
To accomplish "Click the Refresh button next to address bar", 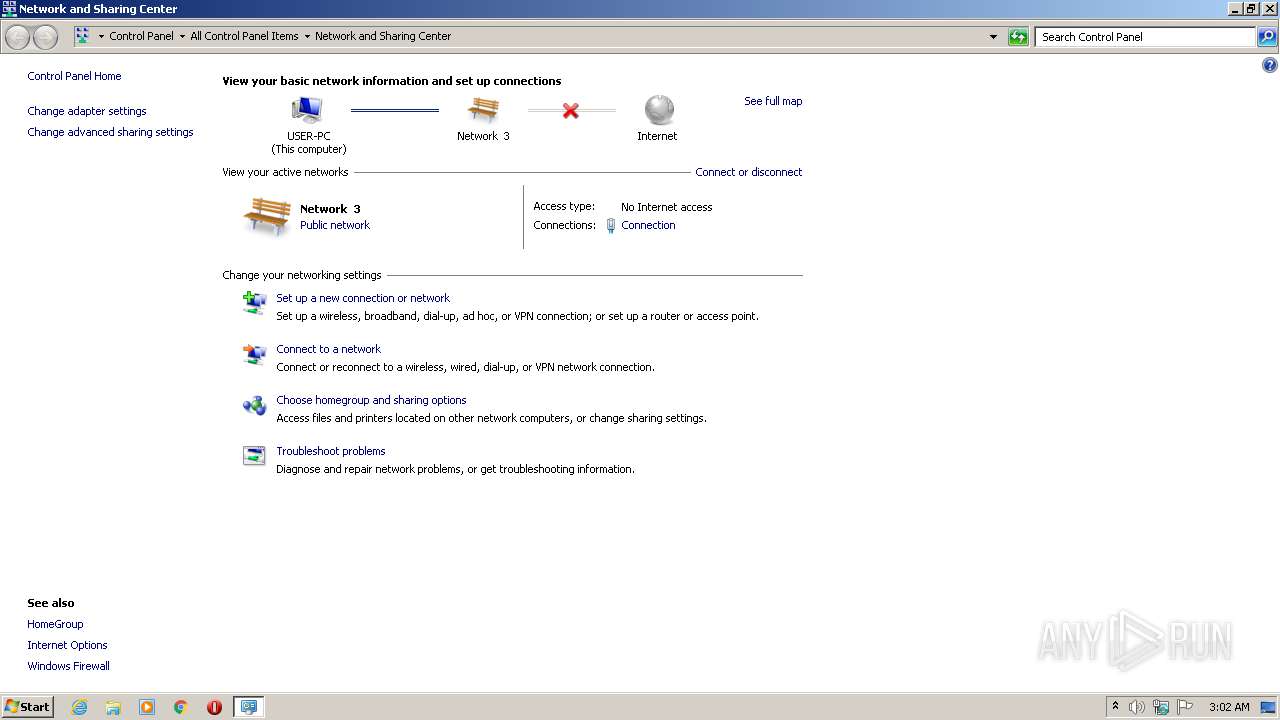I will tap(1018, 37).
